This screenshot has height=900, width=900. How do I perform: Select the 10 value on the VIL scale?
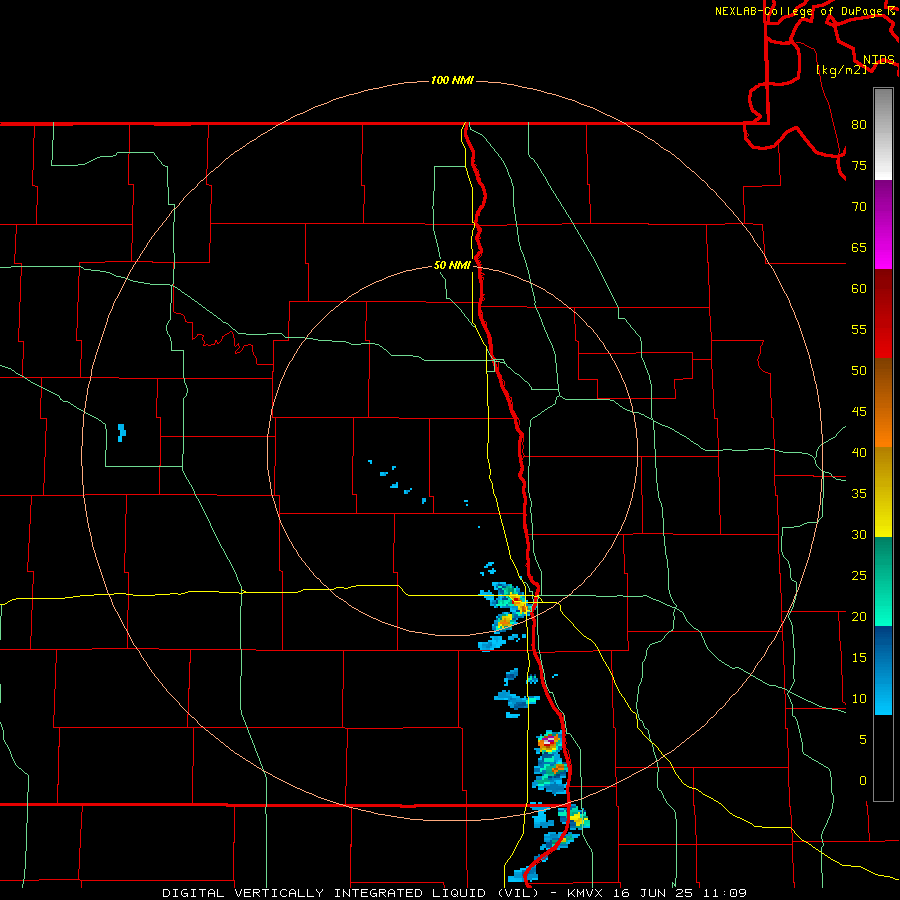(x=859, y=699)
